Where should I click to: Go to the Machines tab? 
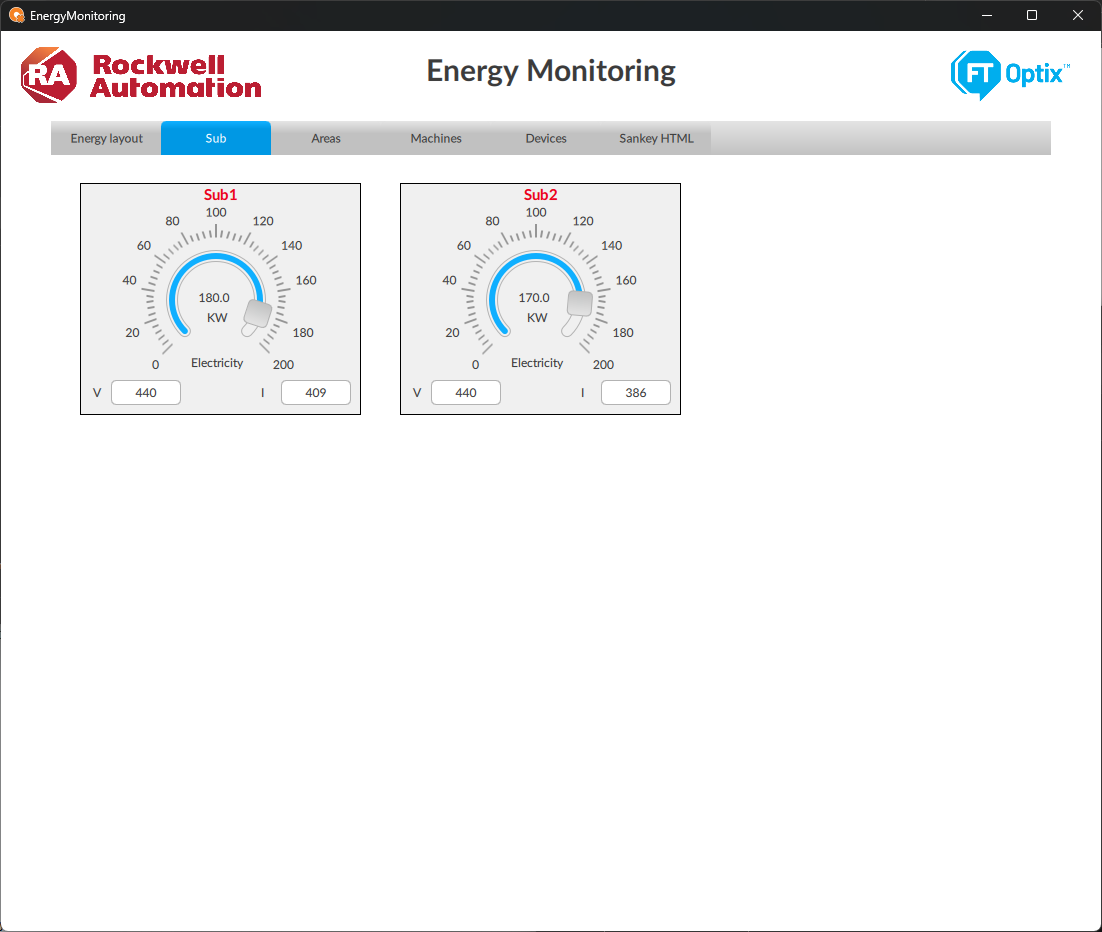pos(436,138)
